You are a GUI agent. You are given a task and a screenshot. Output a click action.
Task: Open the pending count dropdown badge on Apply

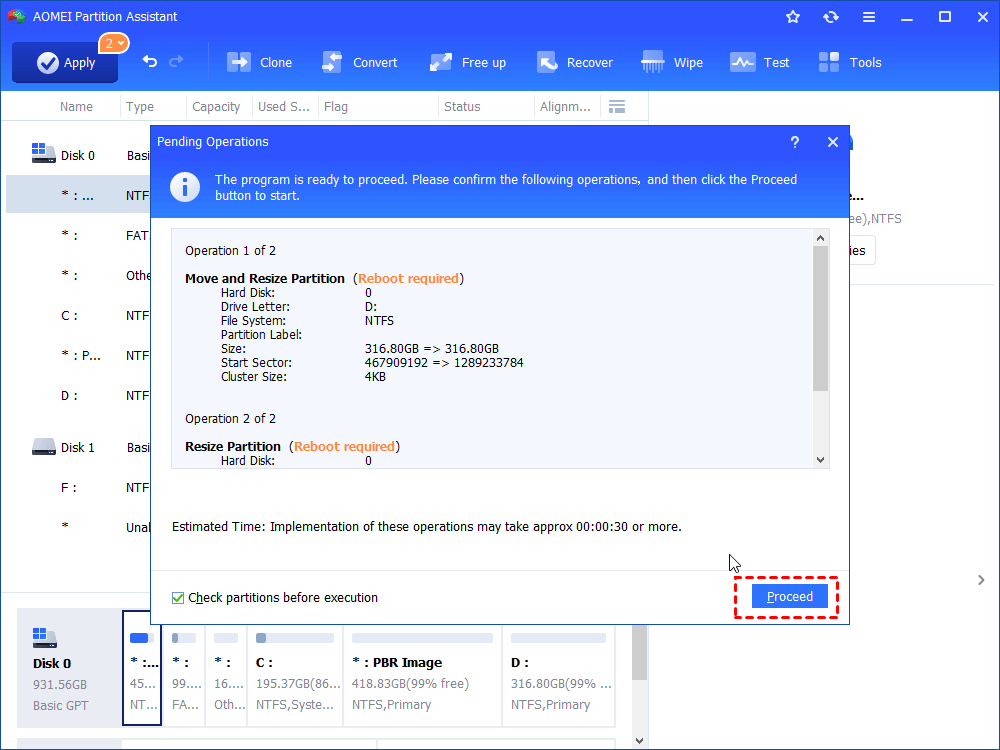[114, 43]
